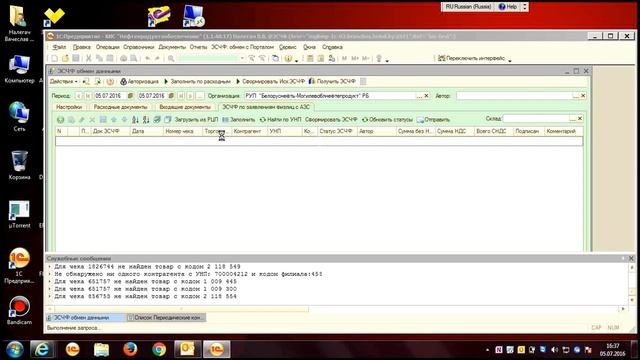The height and width of the screenshot is (360, 640).
Task: Click Найти по УНП button
Action: click(280, 120)
